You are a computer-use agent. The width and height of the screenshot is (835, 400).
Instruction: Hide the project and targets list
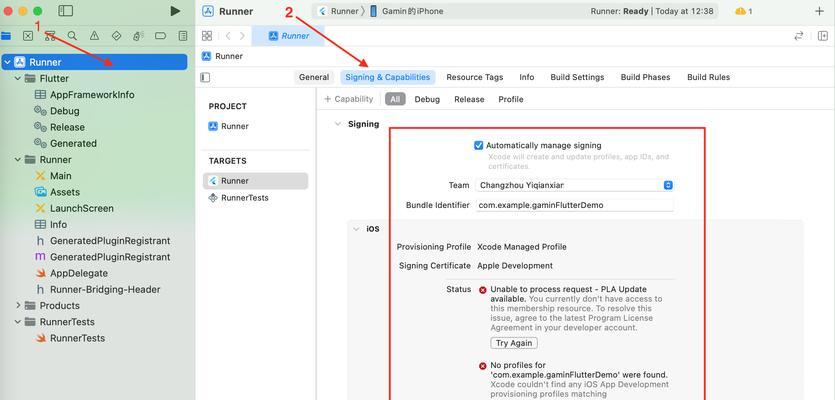pos(205,77)
